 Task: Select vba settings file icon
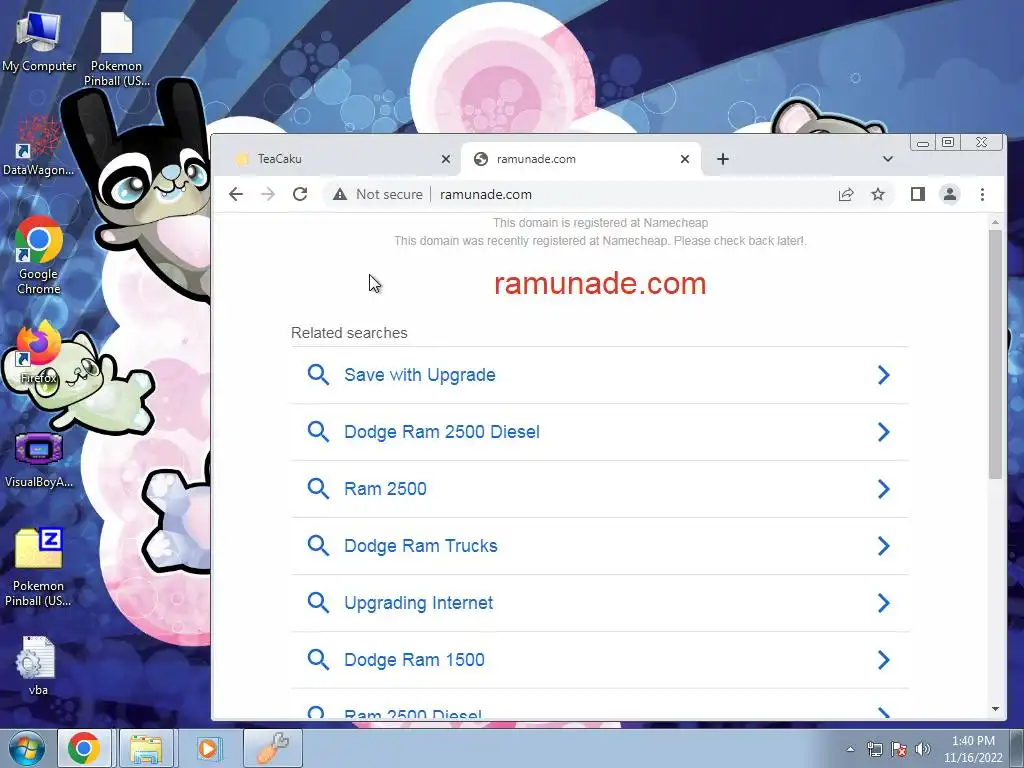pyautogui.click(x=37, y=665)
